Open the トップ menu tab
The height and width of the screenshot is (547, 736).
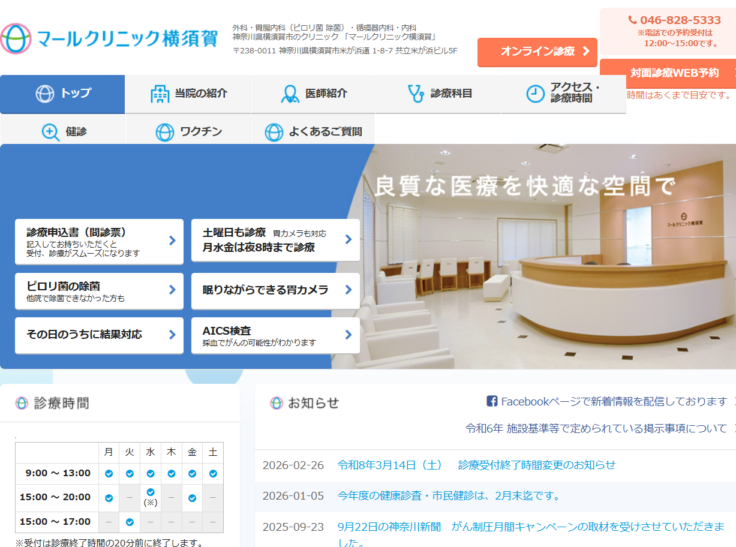tap(62, 94)
